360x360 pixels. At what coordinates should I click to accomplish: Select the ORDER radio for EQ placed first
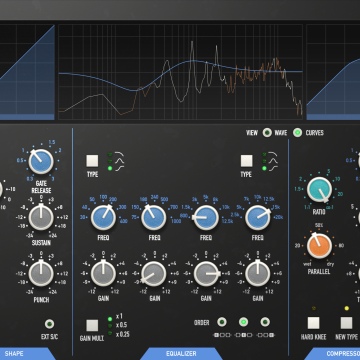(x=222, y=322)
